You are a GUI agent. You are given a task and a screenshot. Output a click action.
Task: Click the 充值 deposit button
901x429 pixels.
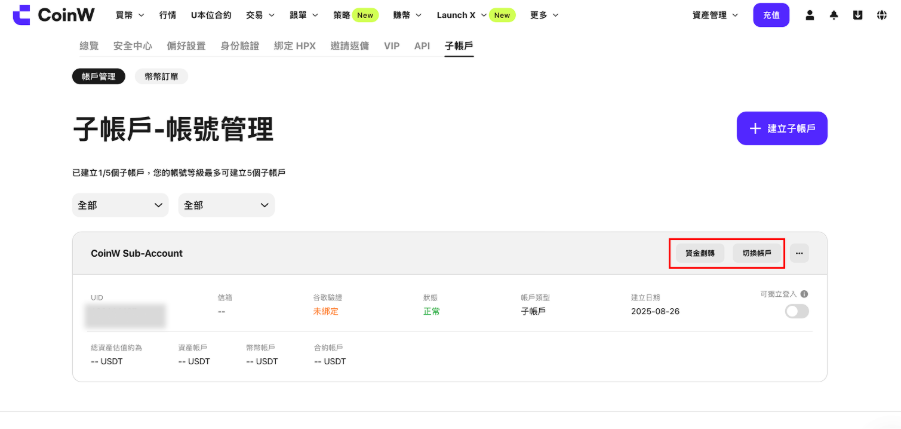tap(771, 16)
